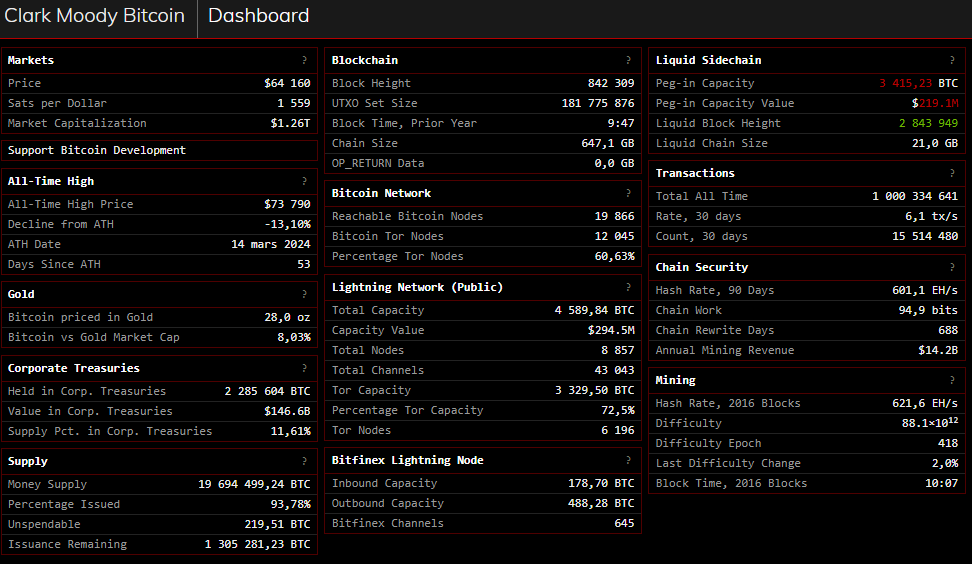Click the Supply panel help icon
The image size is (972, 564).
(304, 462)
